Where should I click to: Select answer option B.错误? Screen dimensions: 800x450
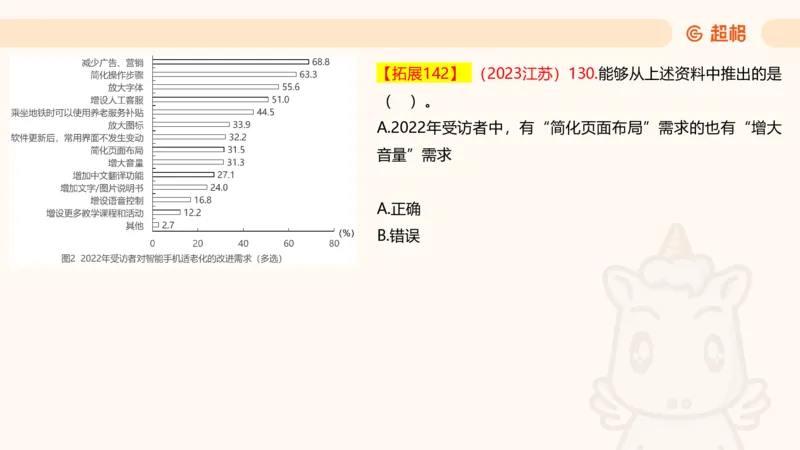click(398, 236)
